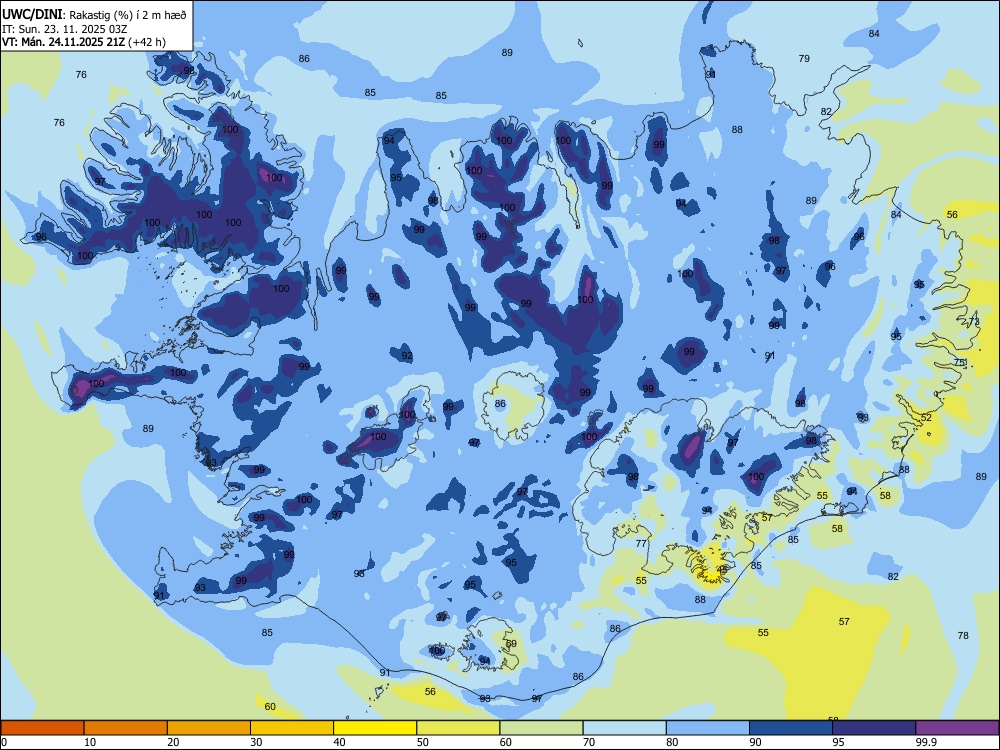Click the bright yellow 40–50 legend swatch
The width and height of the screenshot is (1000, 750).
tap(375, 728)
